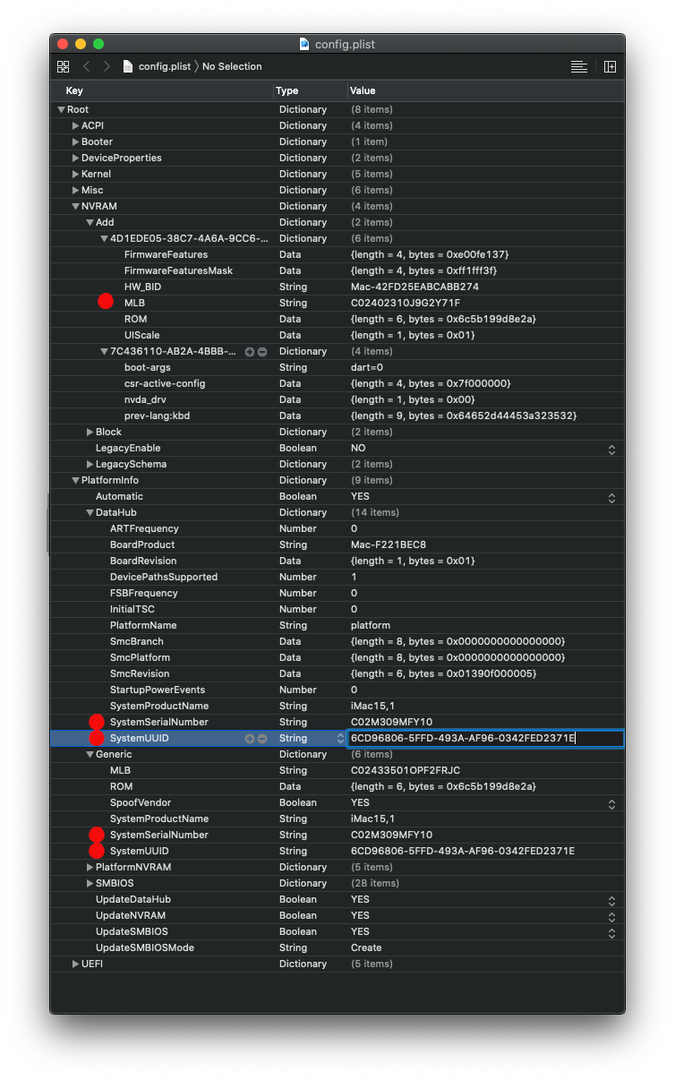Image resolution: width=675 pixels, height=1080 pixels.
Task: Toggle the SpoofVendor boolean value stepper
Action: coord(612,803)
